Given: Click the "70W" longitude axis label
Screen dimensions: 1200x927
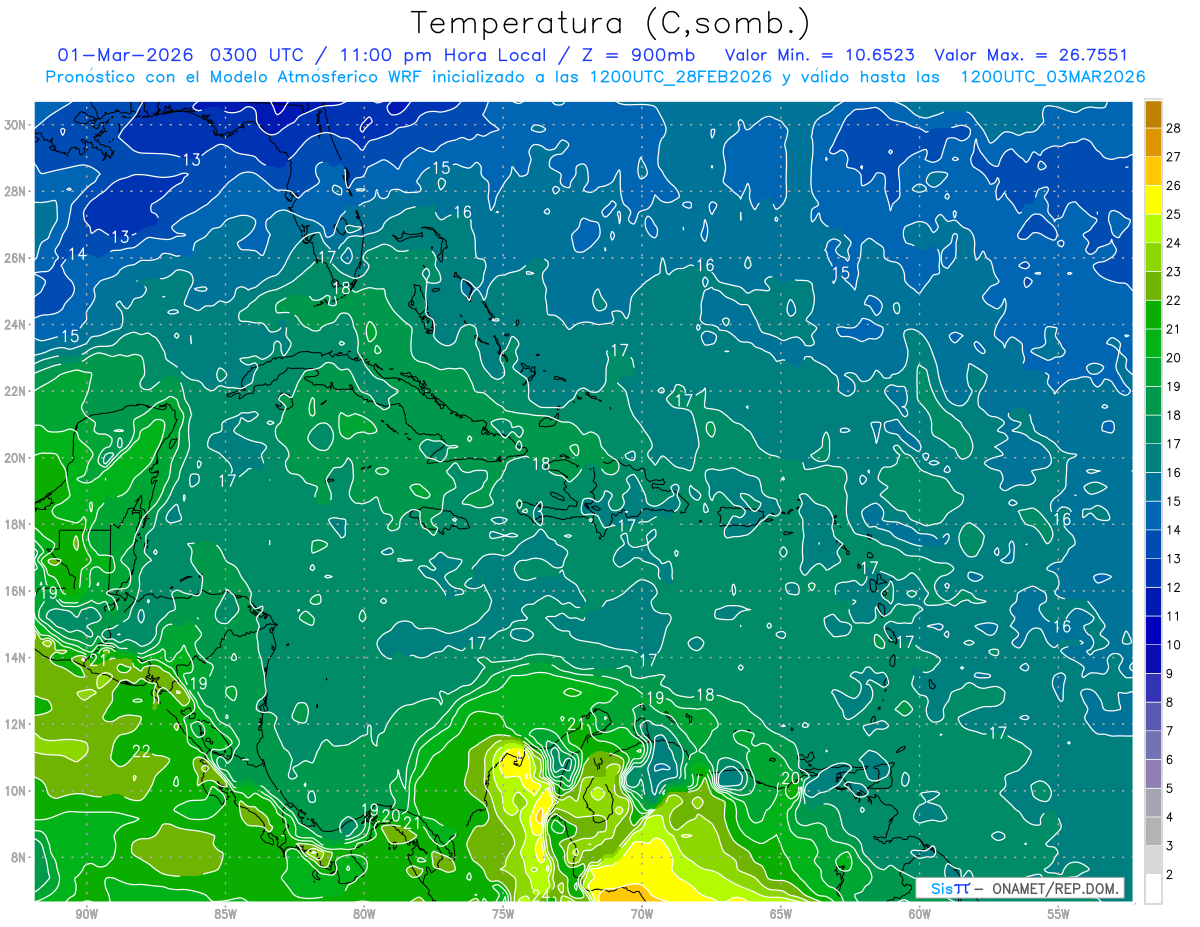Looking at the screenshot, I should click(x=642, y=914).
